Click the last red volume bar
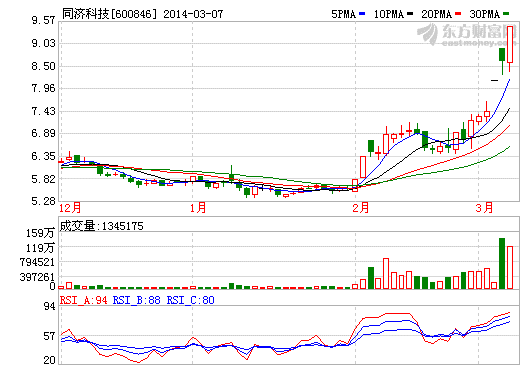 510,267
